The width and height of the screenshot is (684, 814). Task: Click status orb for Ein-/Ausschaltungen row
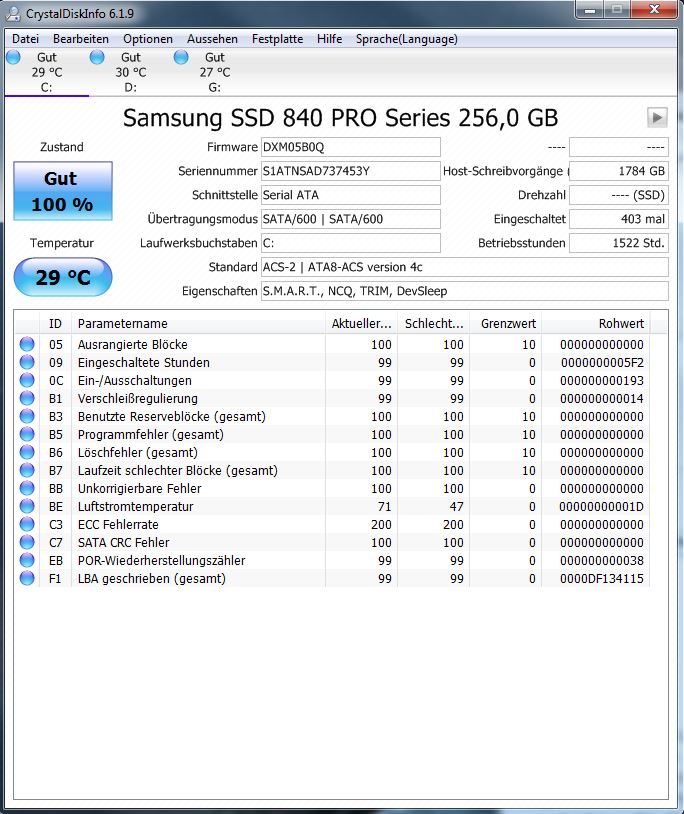tap(27, 380)
